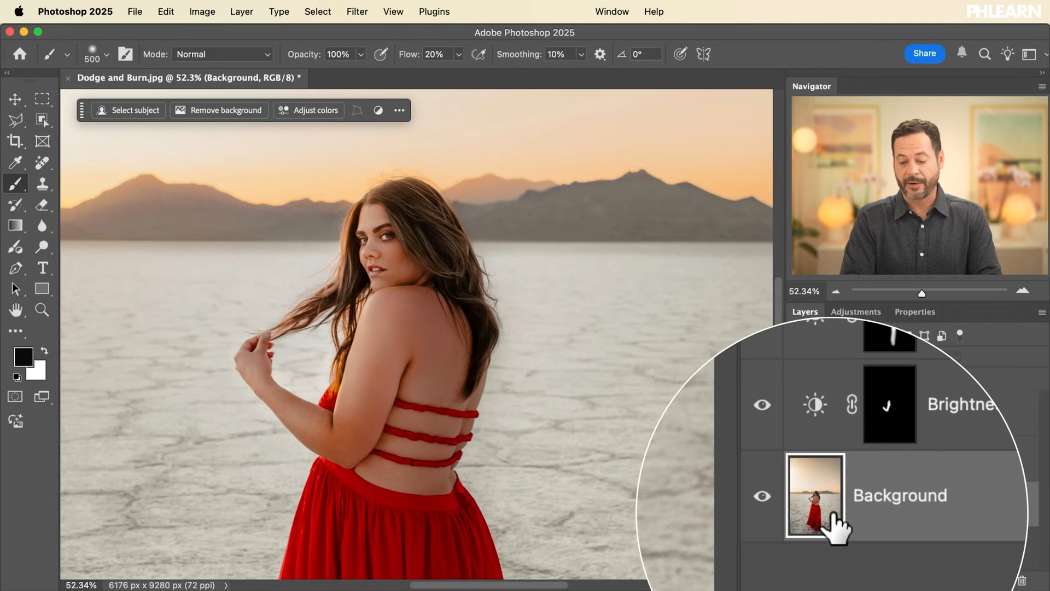Select the Spot Healing Brush tool

[x=42, y=163]
